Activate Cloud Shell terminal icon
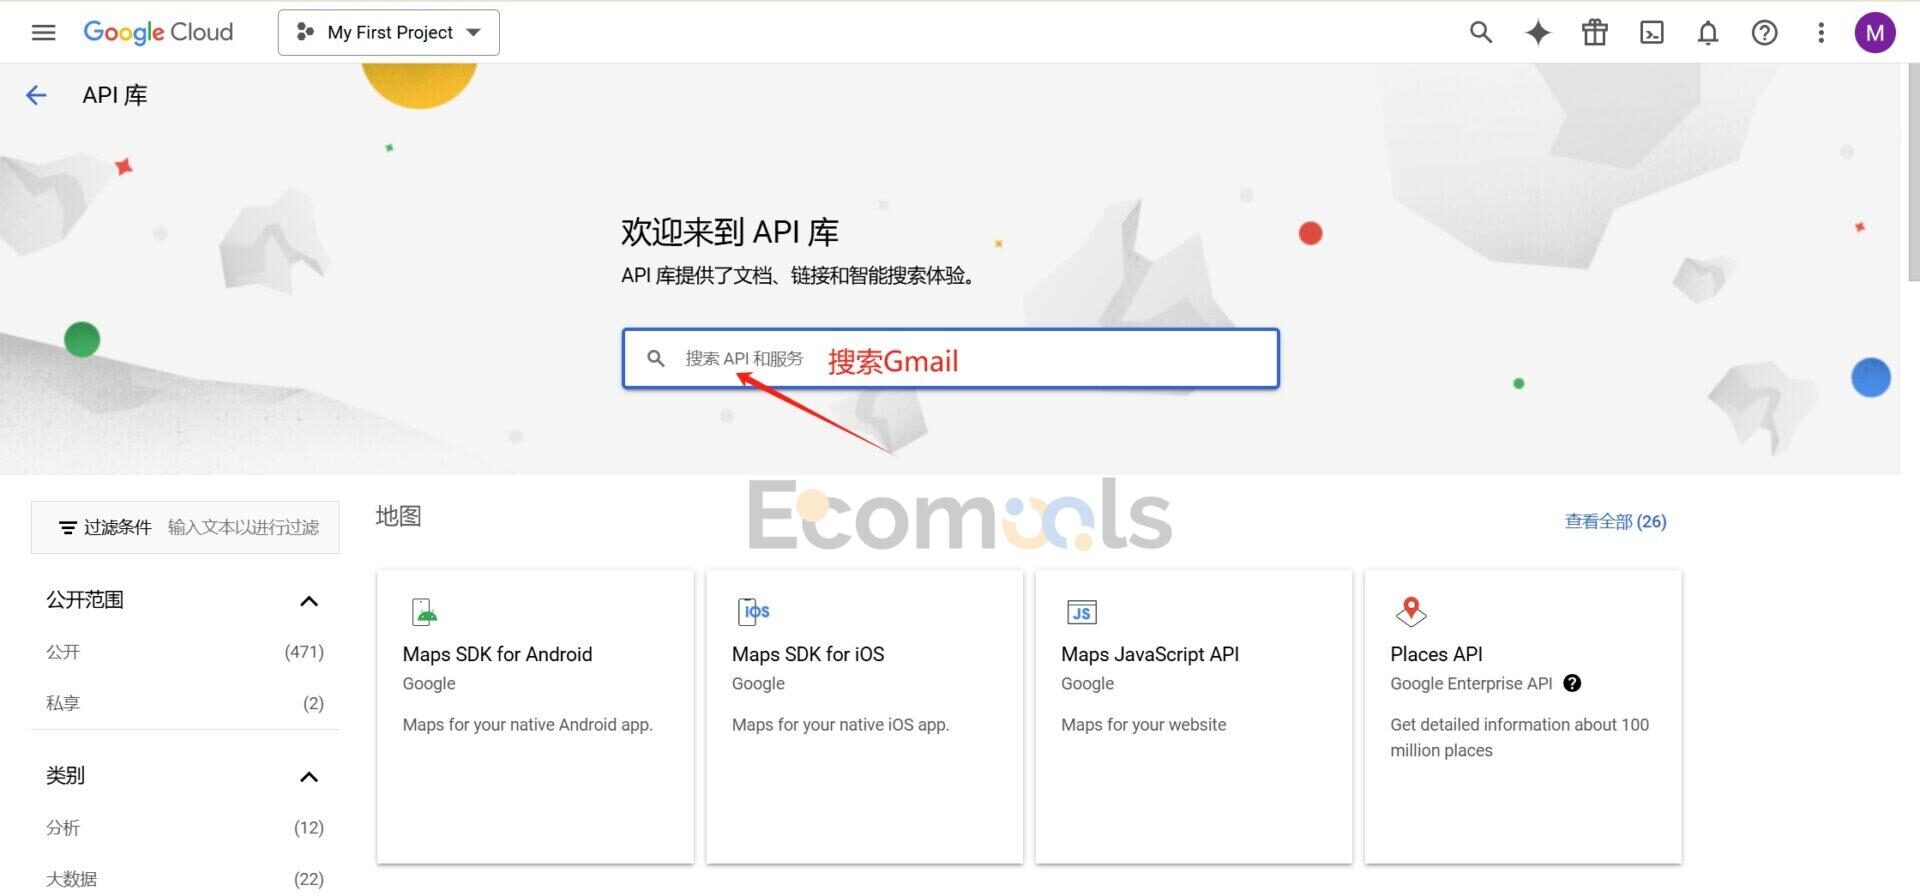The image size is (1920, 896). 1652,33
